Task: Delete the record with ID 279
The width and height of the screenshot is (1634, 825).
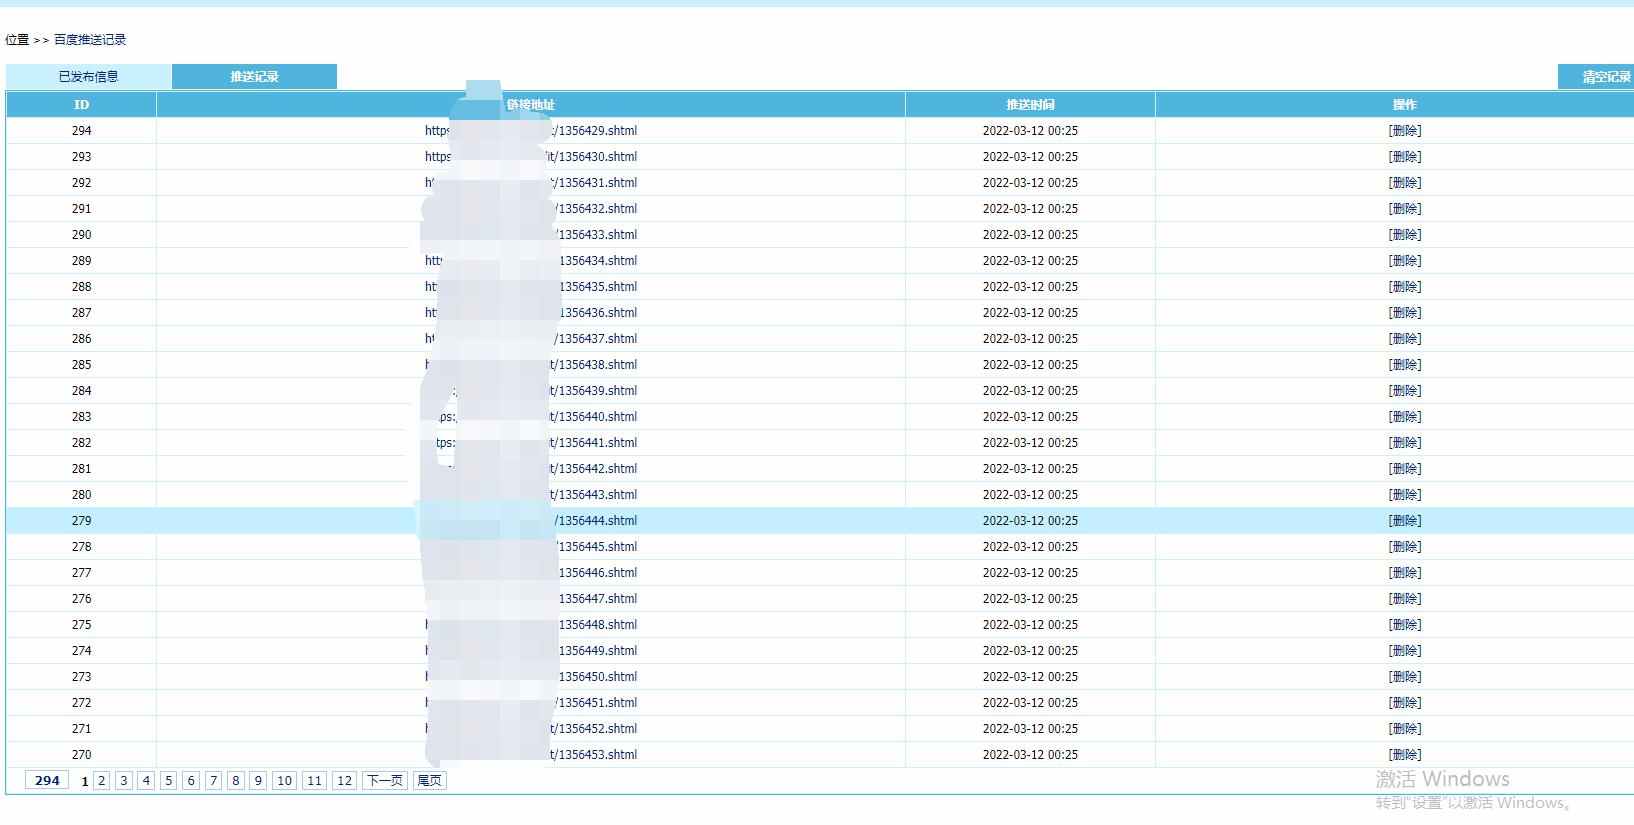Action: tap(1405, 521)
